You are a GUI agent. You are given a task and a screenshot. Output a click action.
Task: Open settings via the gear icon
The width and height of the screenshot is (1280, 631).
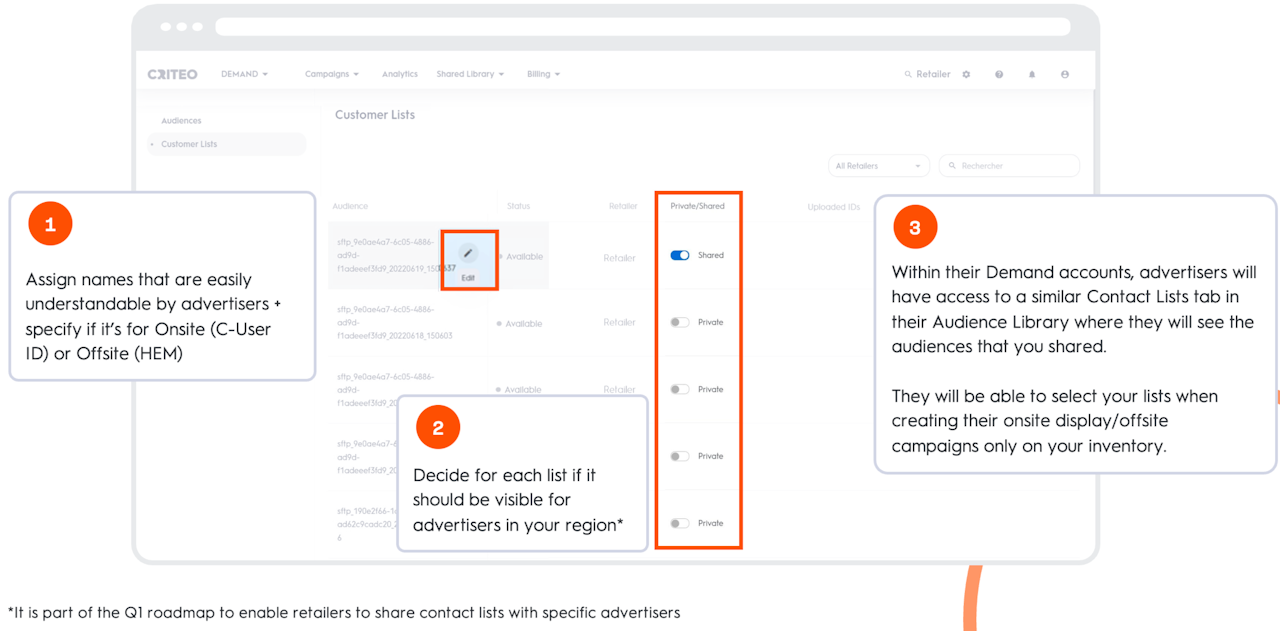click(x=966, y=74)
